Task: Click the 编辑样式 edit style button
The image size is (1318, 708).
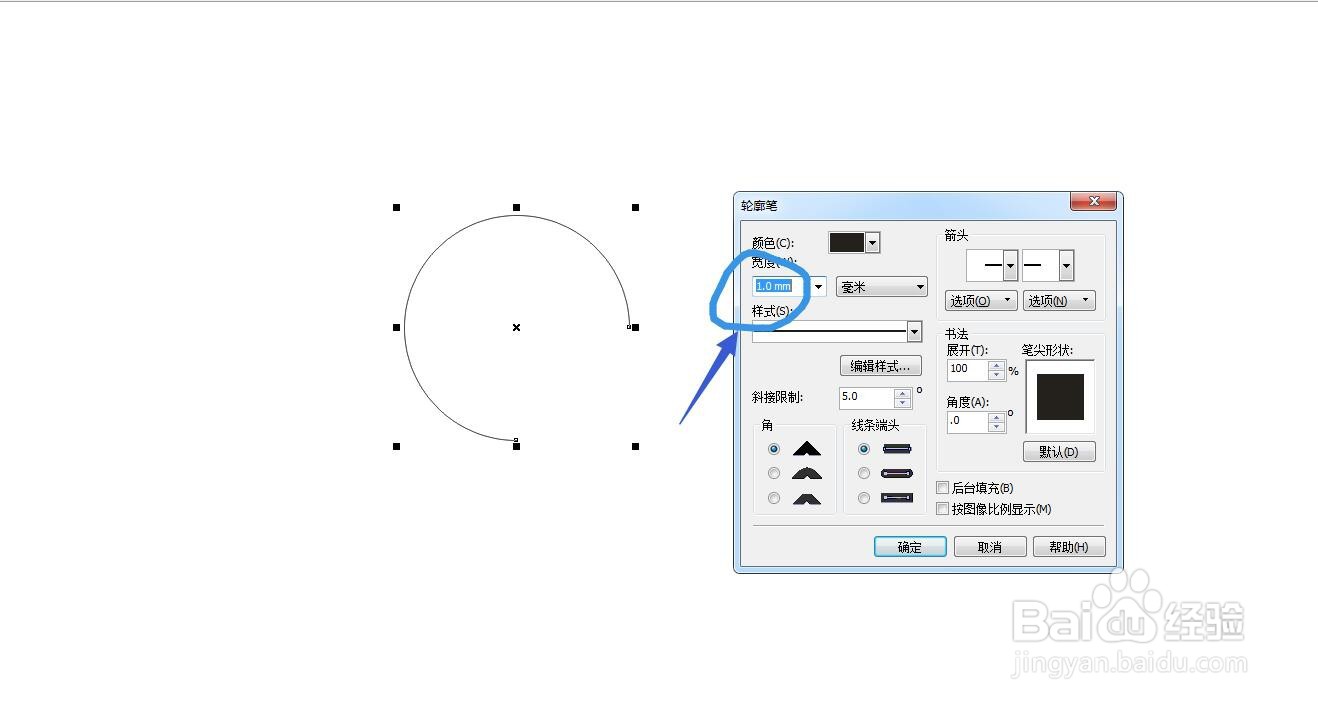Action: [880, 366]
